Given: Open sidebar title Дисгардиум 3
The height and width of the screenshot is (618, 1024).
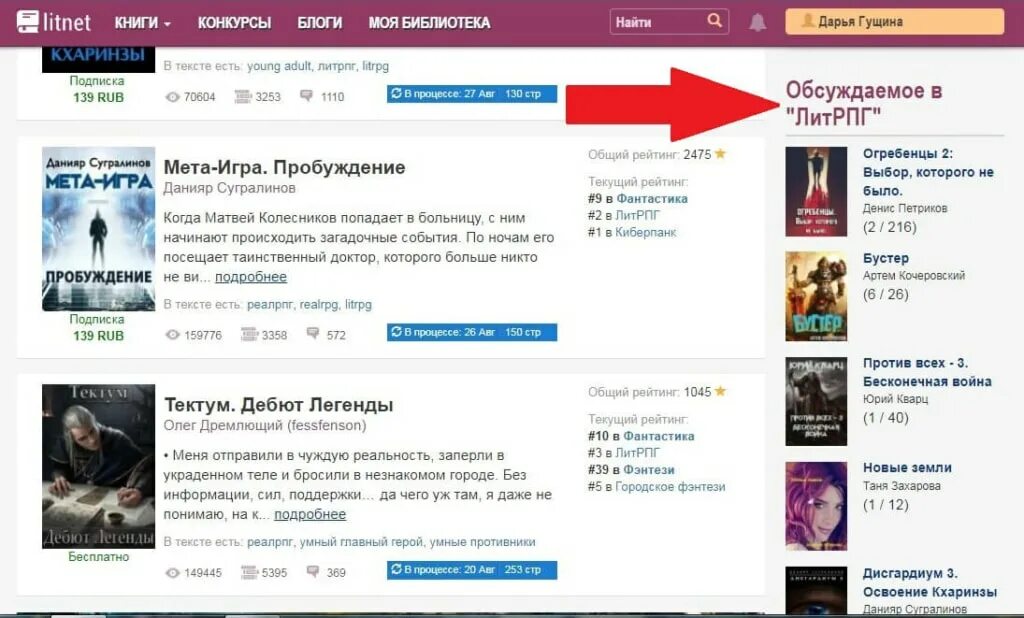Looking at the screenshot, I should pyautogui.click(x=930, y=583).
